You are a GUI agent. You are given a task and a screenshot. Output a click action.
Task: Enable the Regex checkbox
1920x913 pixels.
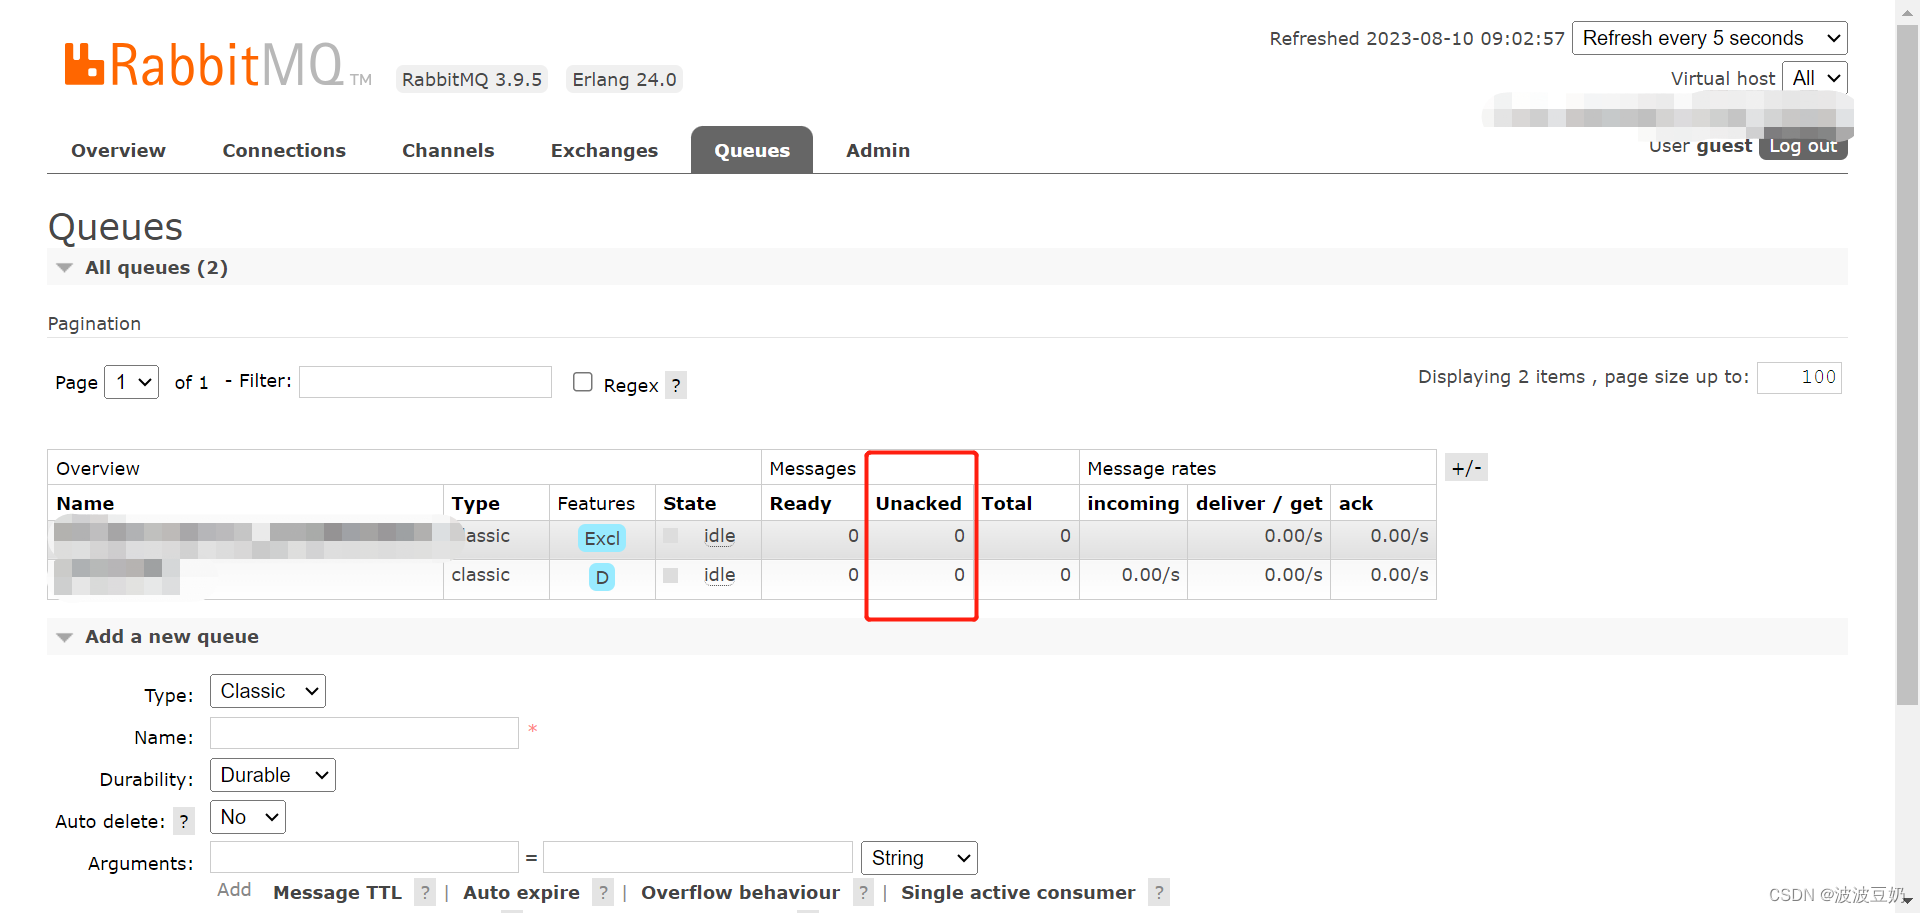pyautogui.click(x=583, y=382)
